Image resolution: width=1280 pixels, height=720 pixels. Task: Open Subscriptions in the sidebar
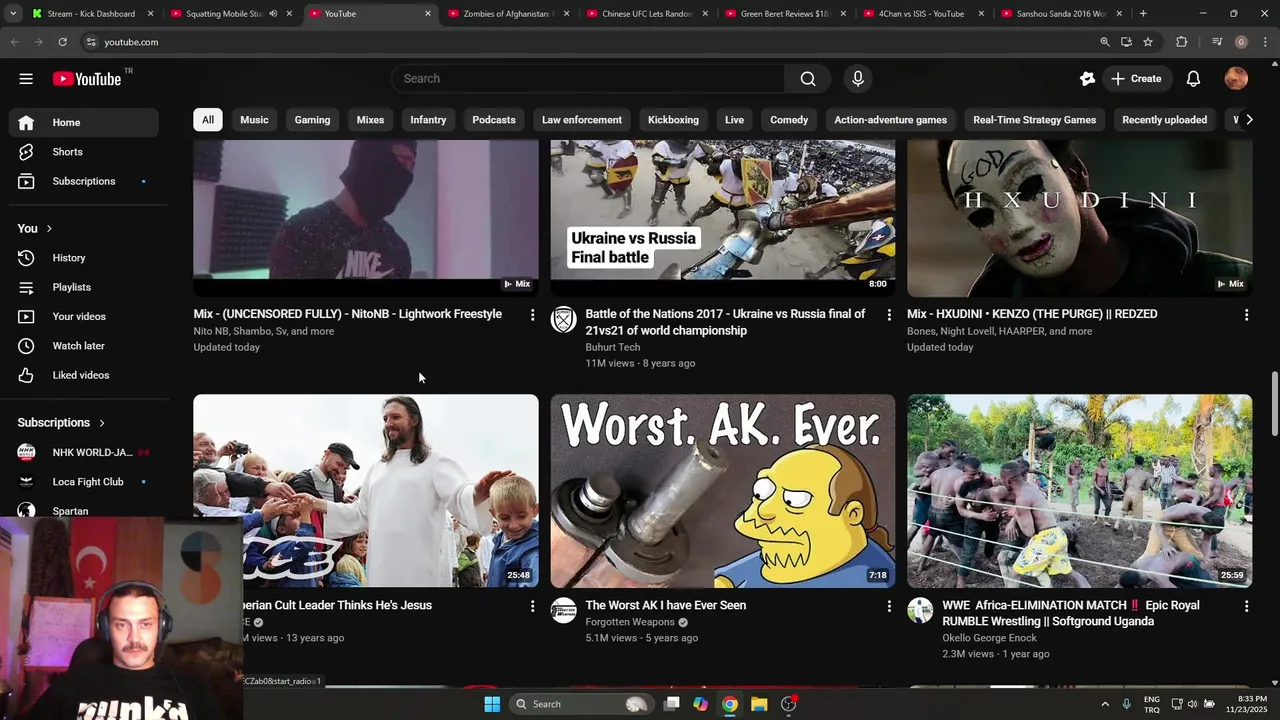(x=84, y=181)
